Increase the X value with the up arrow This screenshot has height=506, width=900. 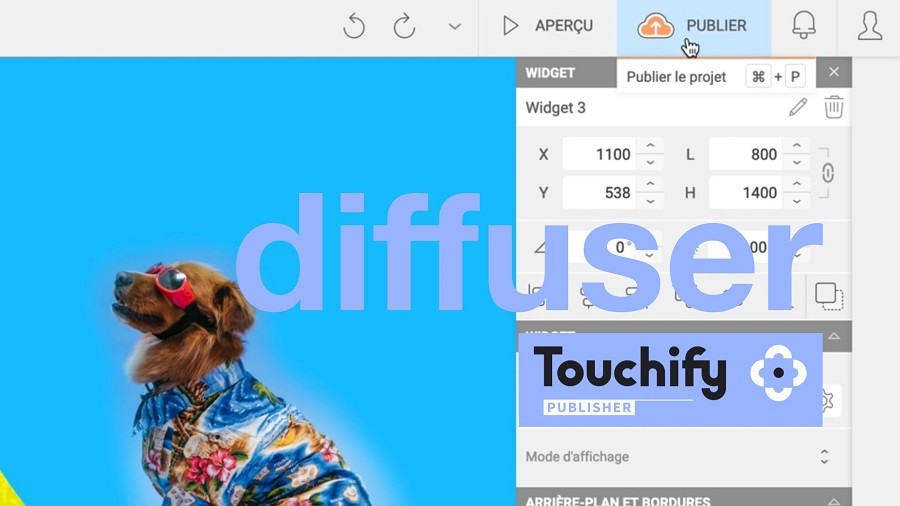650,146
